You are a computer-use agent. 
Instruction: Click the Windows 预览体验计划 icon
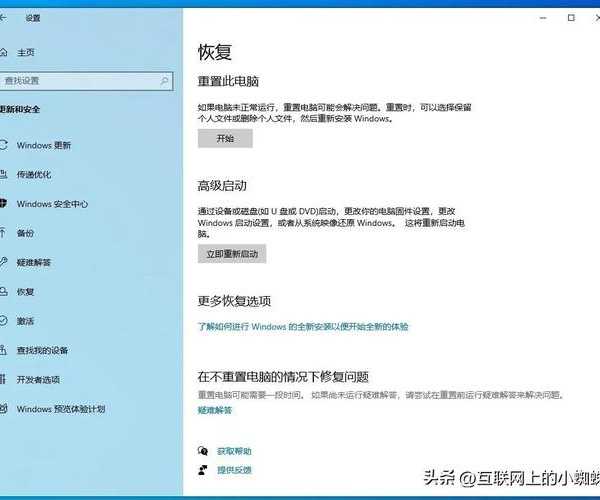pyautogui.click(x=3, y=409)
